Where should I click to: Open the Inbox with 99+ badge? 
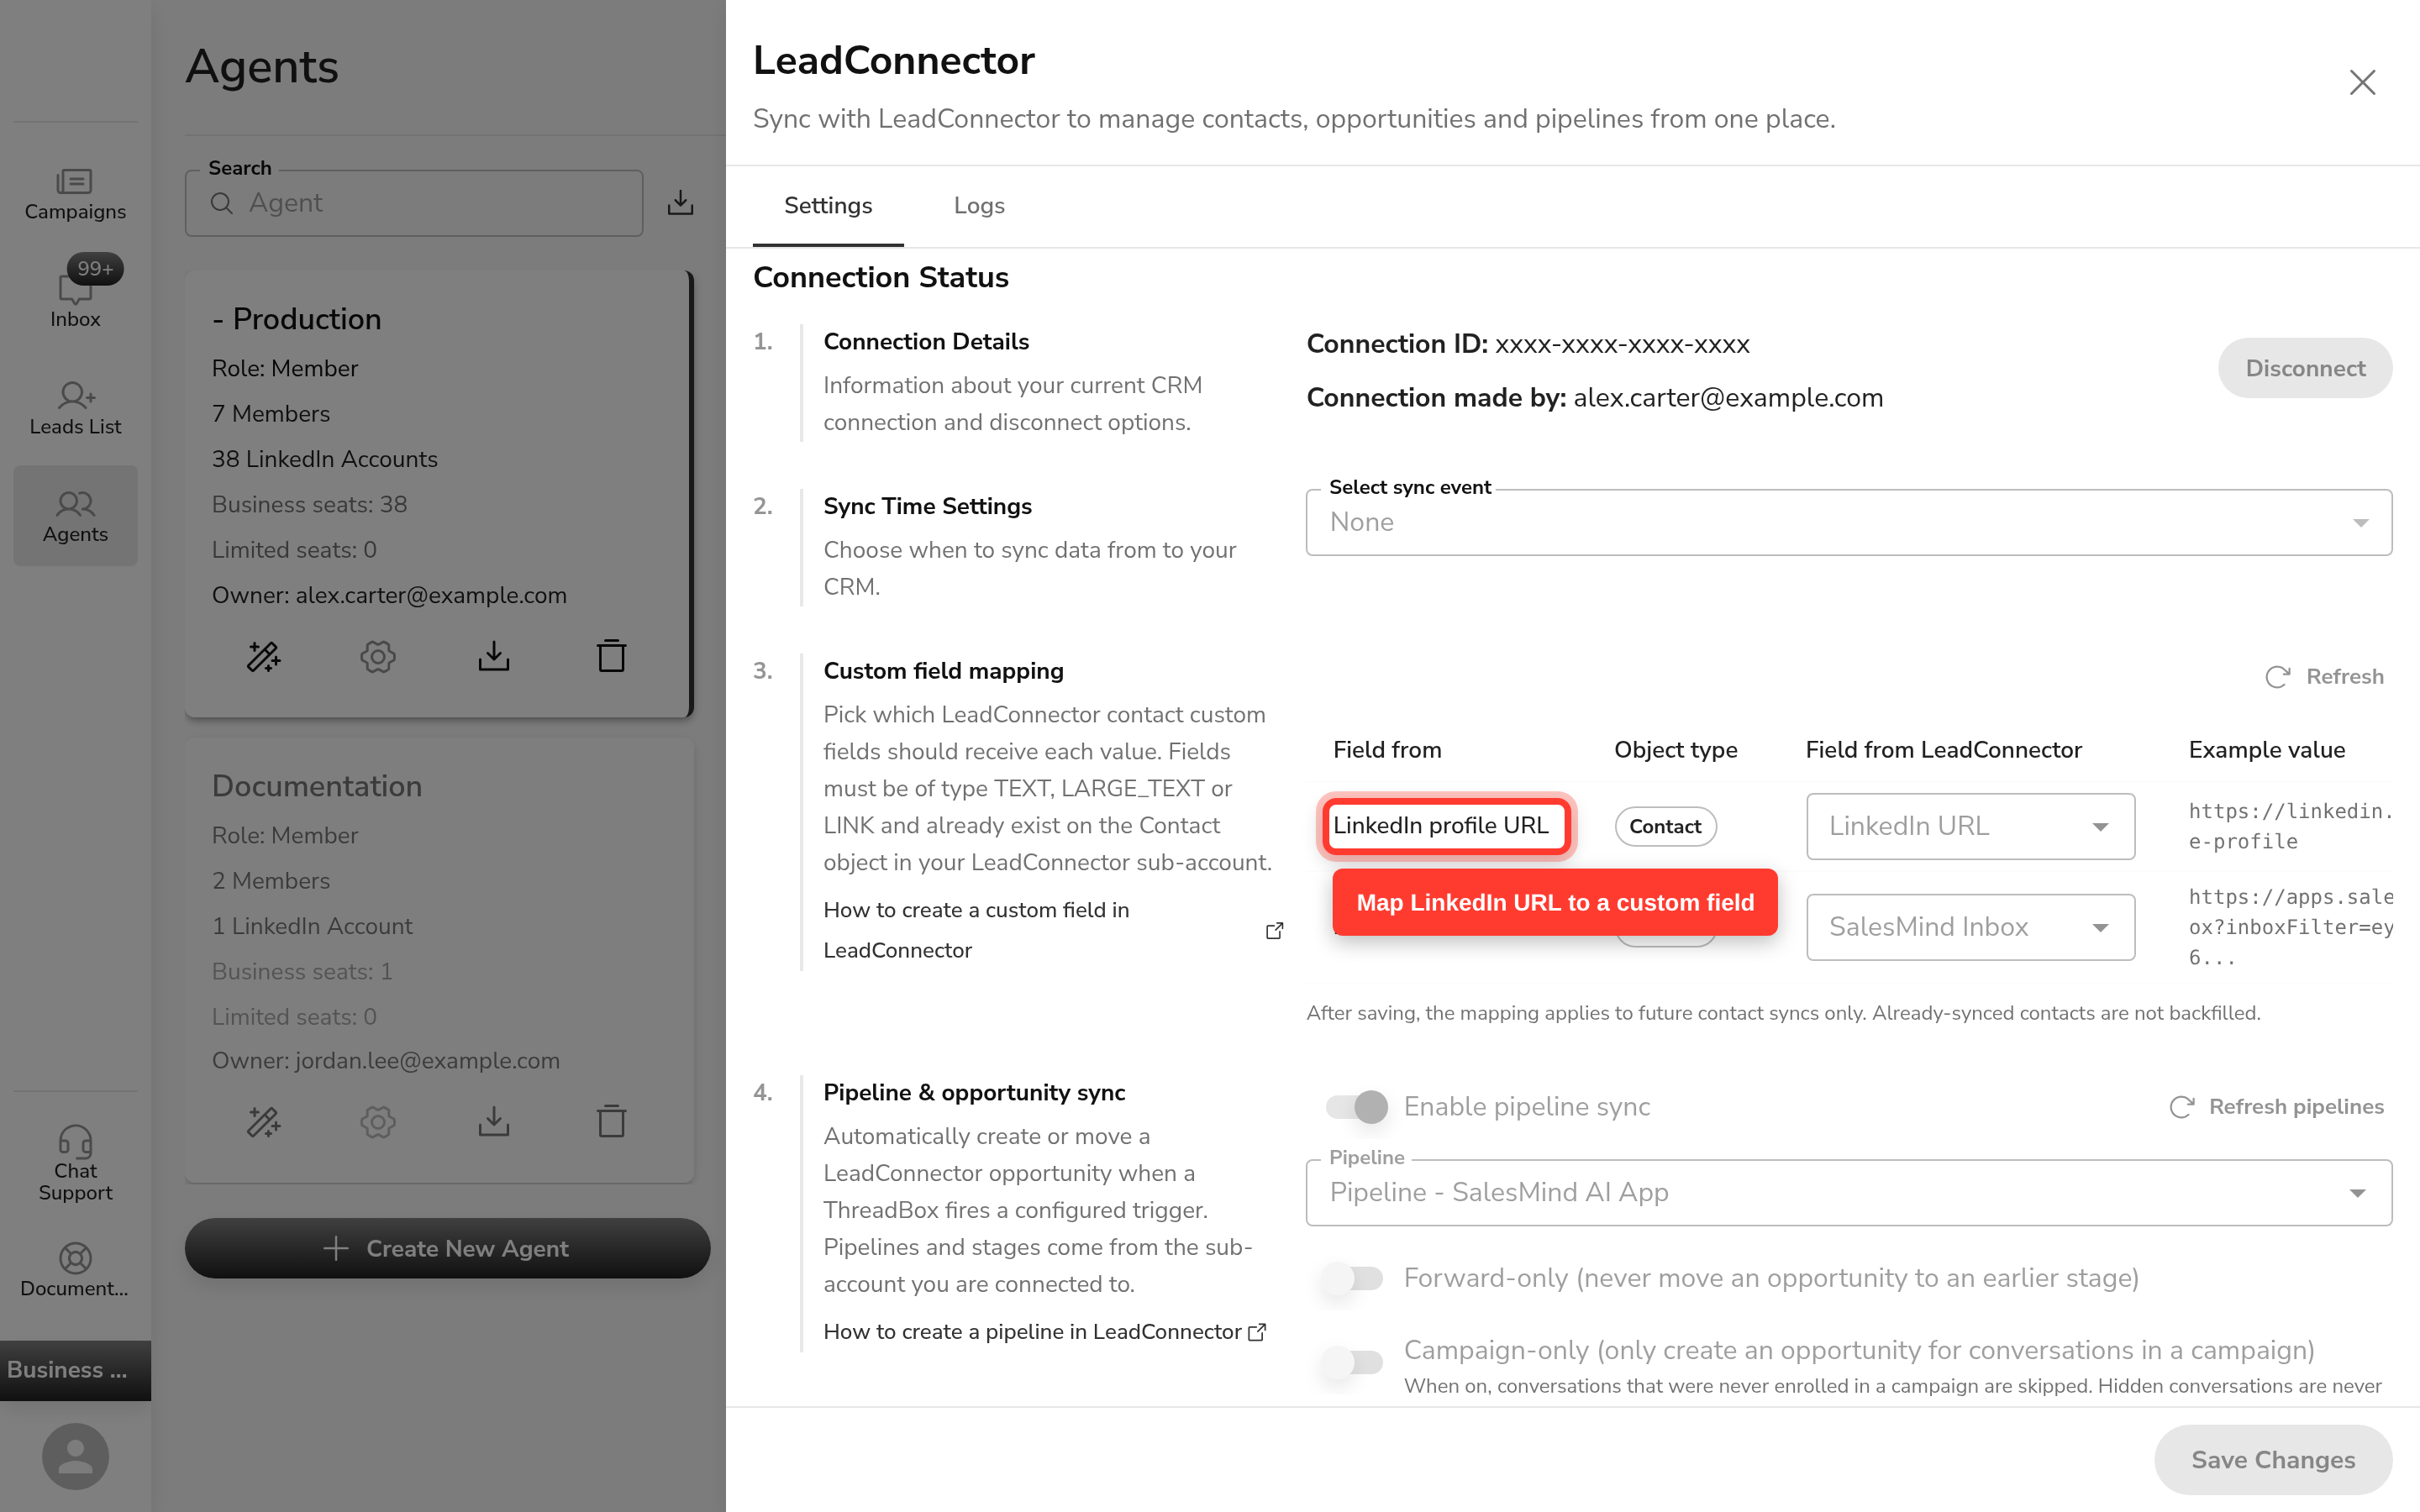click(x=75, y=292)
